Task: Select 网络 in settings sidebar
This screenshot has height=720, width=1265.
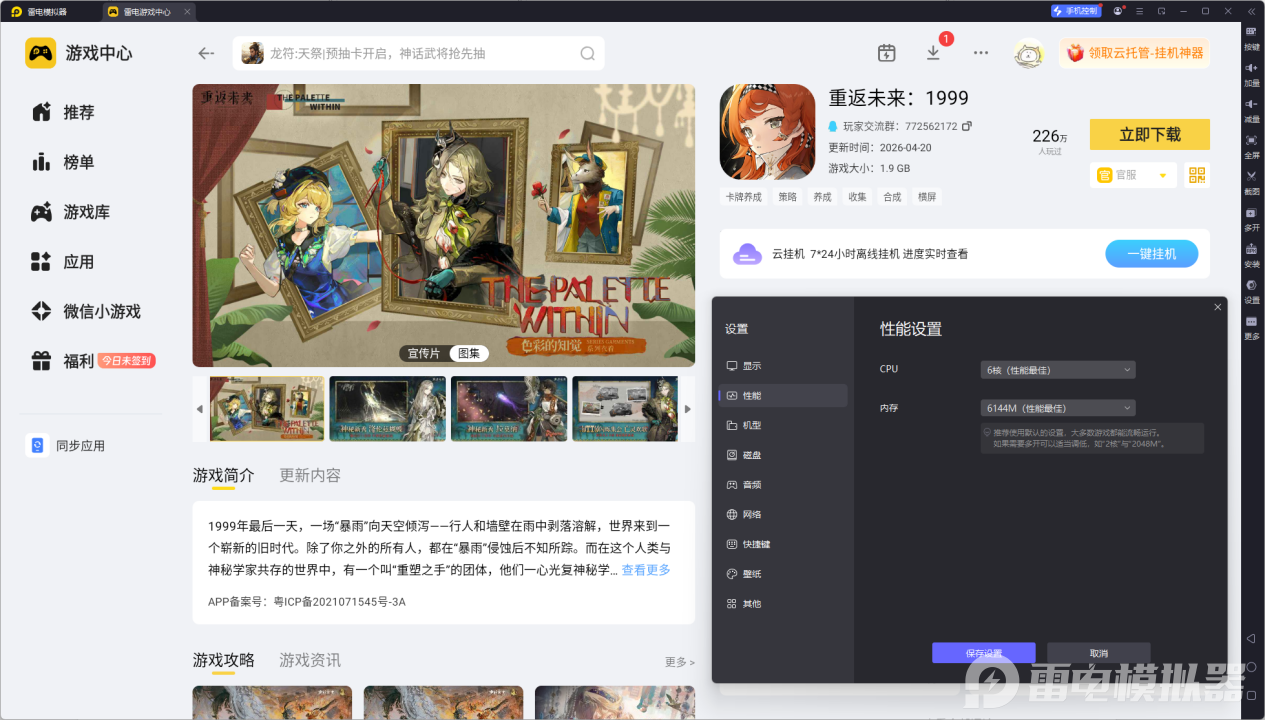Action: tap(783, 514)
